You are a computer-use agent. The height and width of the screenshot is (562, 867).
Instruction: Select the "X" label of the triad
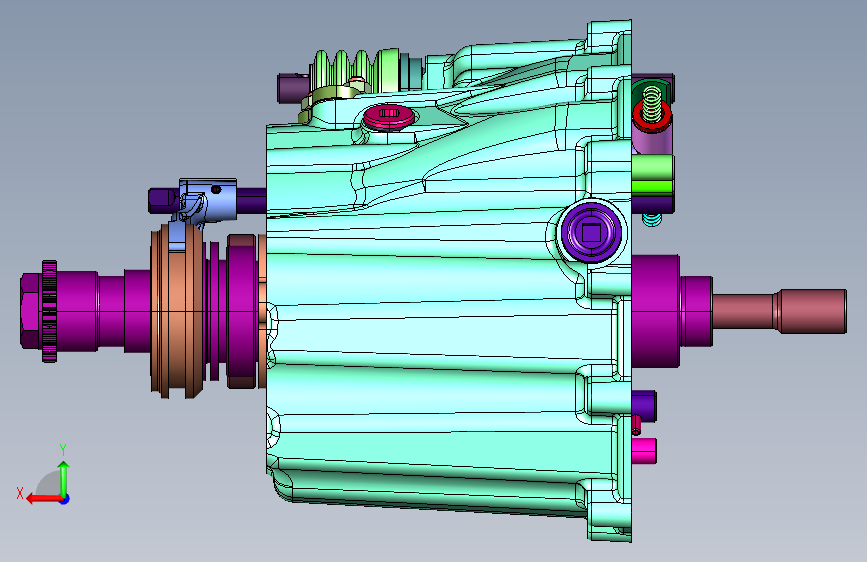[x=20, y=493]
